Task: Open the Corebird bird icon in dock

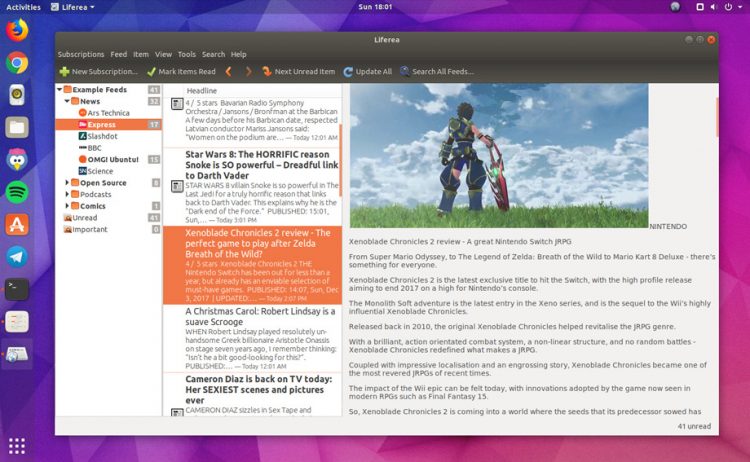Action: tap(17, 160)
